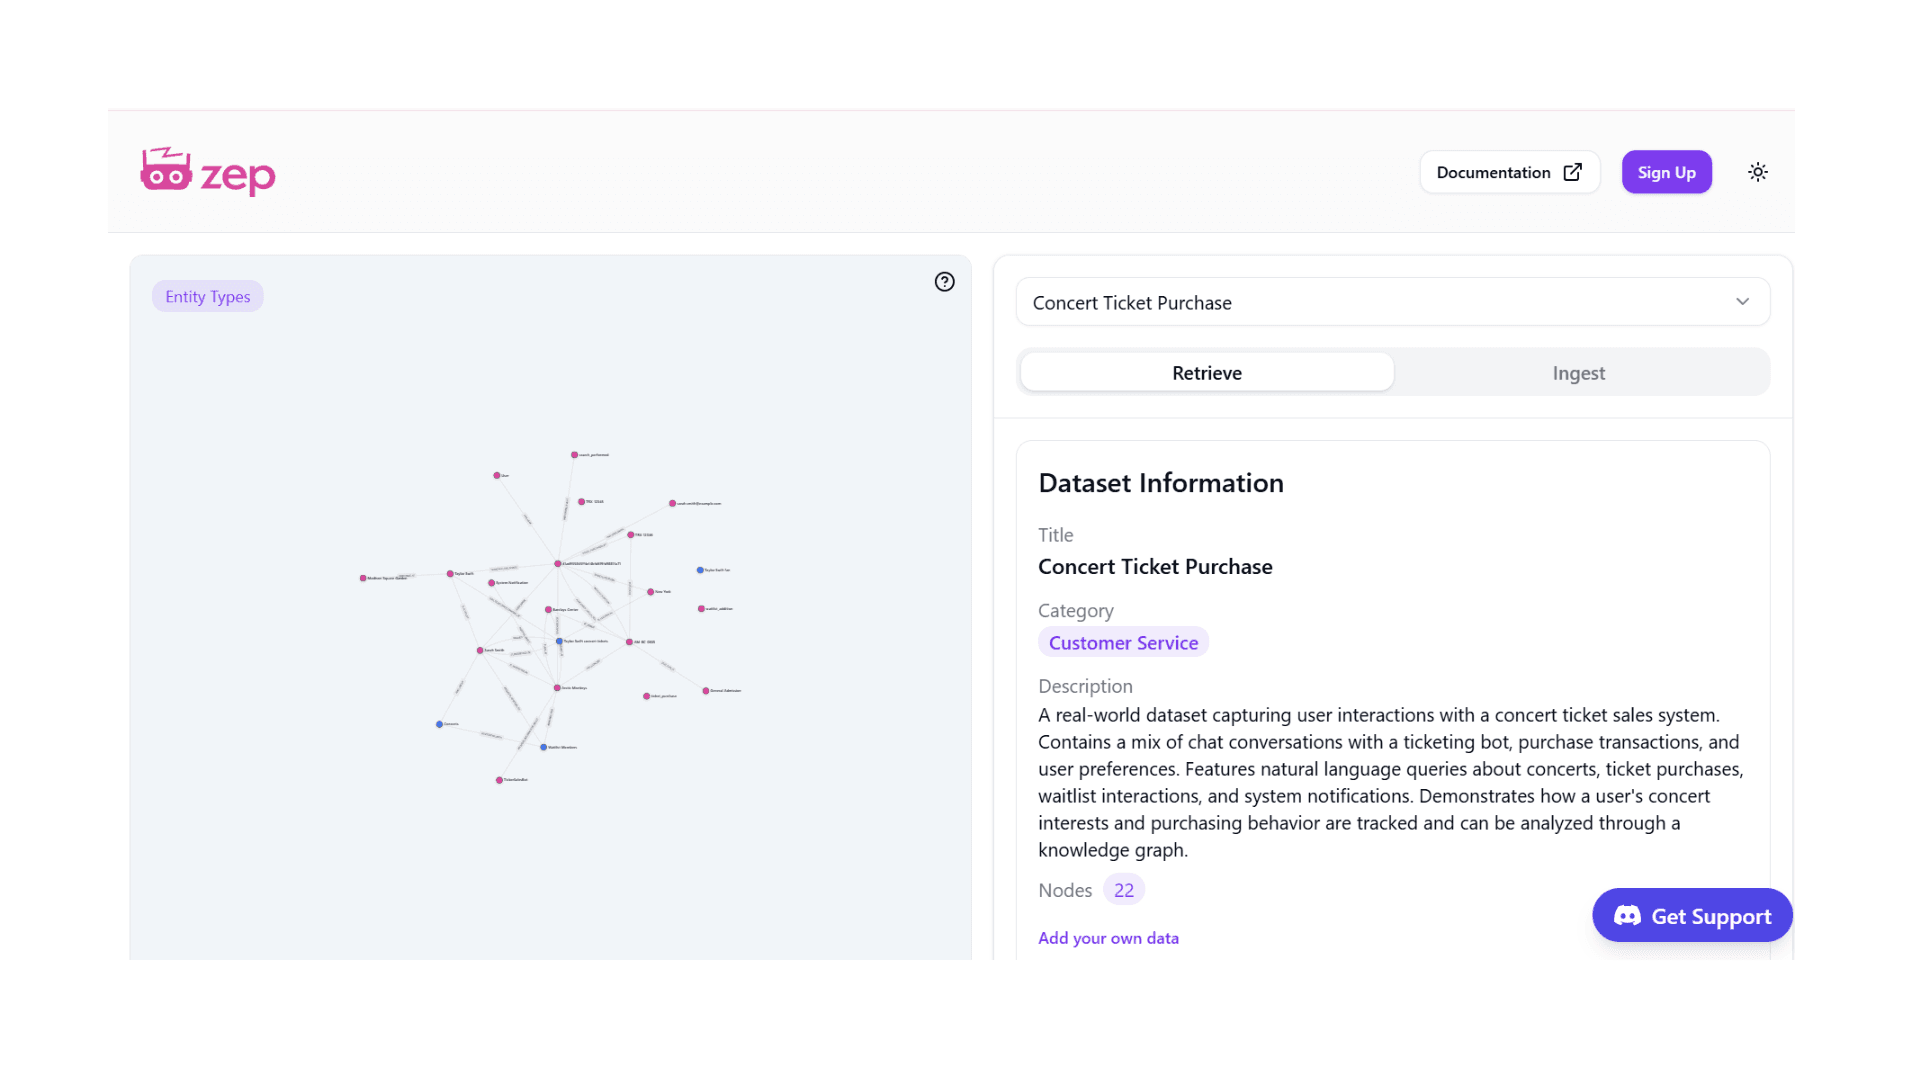Select the Taylor Swift graph node

[x=450, y=574]
